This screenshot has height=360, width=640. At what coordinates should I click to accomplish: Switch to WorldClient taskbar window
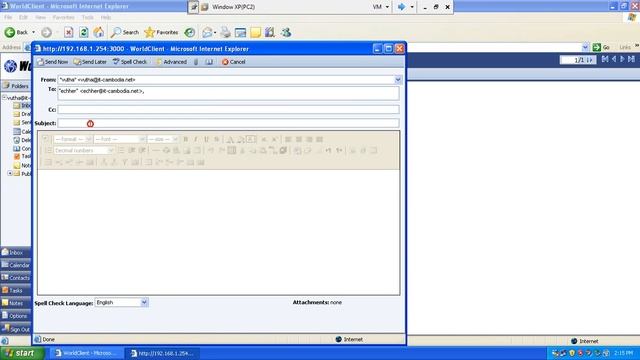tap(86, 353)
